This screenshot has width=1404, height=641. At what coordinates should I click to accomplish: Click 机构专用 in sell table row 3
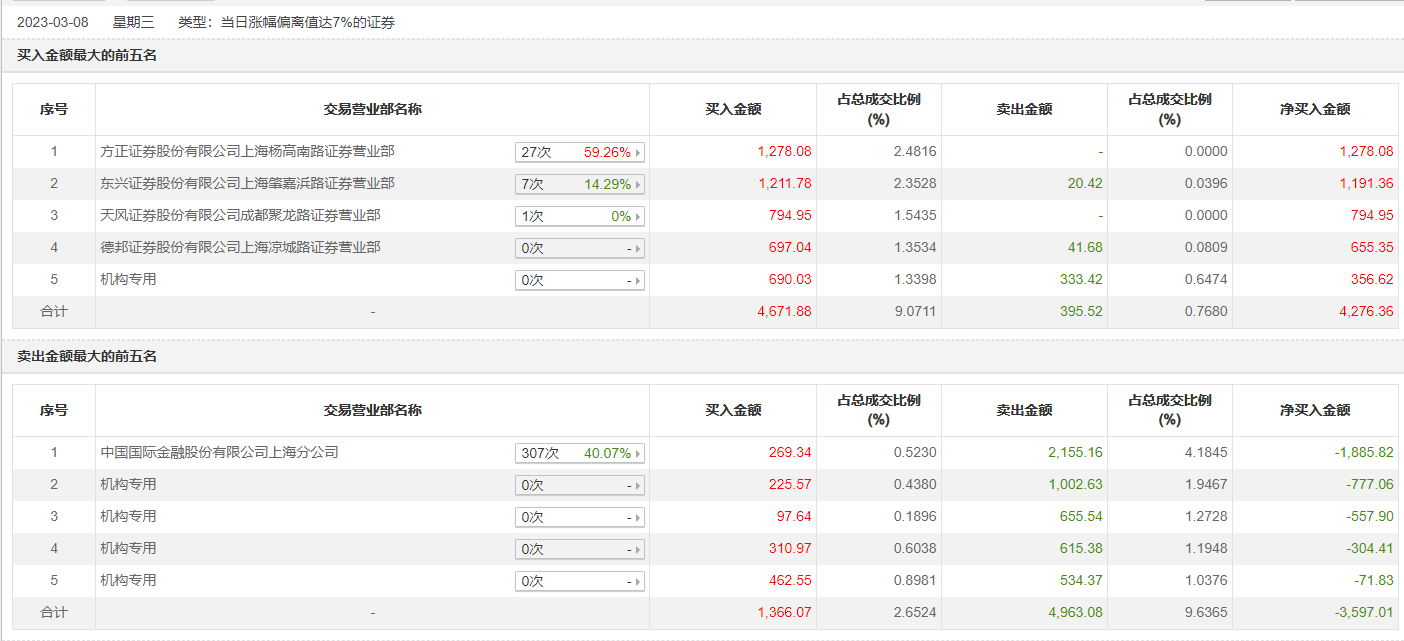pyautogui.click(x=129, y=517)
